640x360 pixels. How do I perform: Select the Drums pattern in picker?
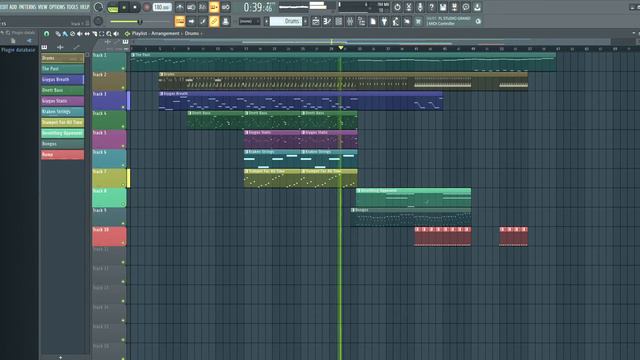(62, 58)
